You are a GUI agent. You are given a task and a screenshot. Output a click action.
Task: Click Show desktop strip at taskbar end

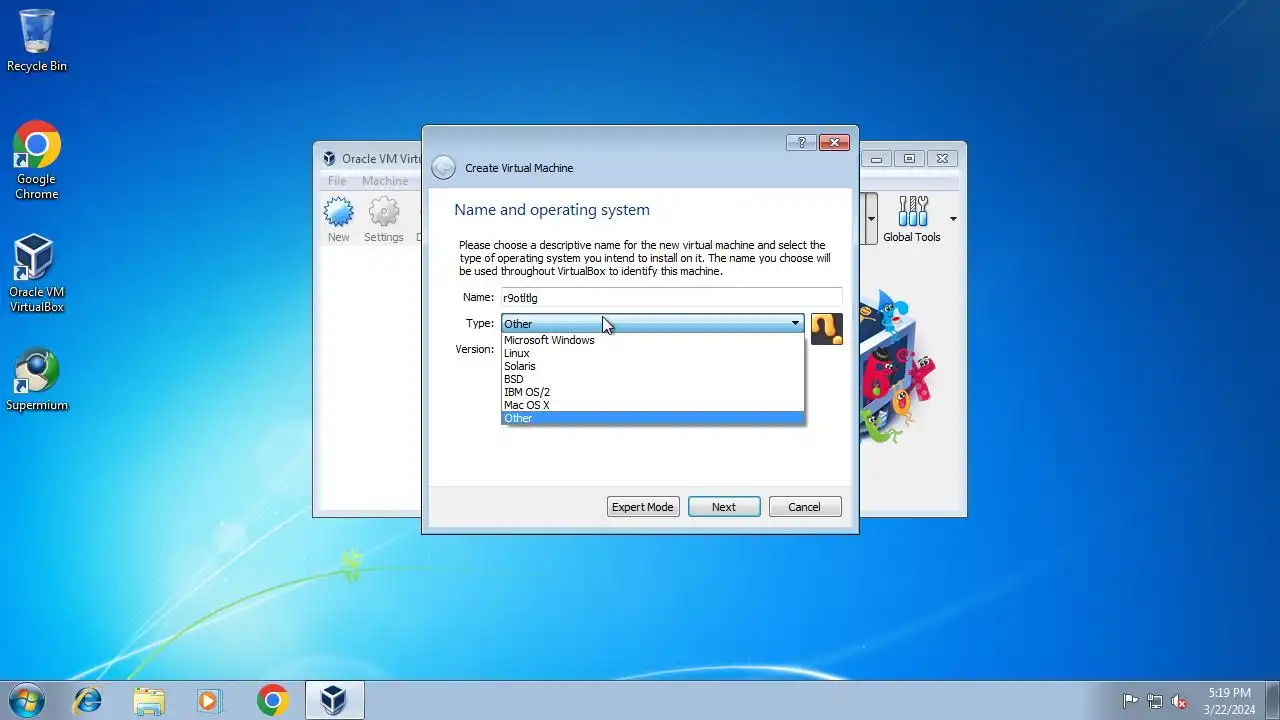[1272, 701]
